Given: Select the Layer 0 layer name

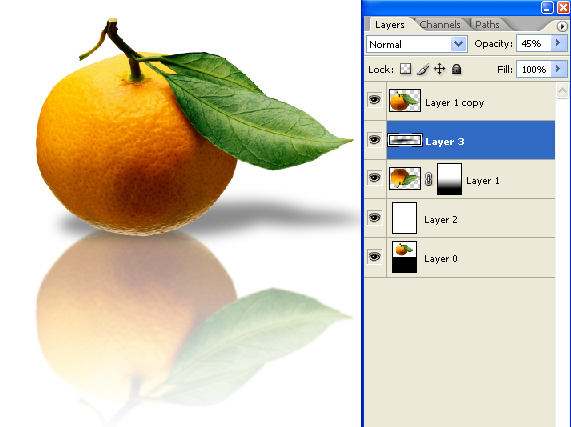Looking at the screenshot, I should (x=441, y=259).
